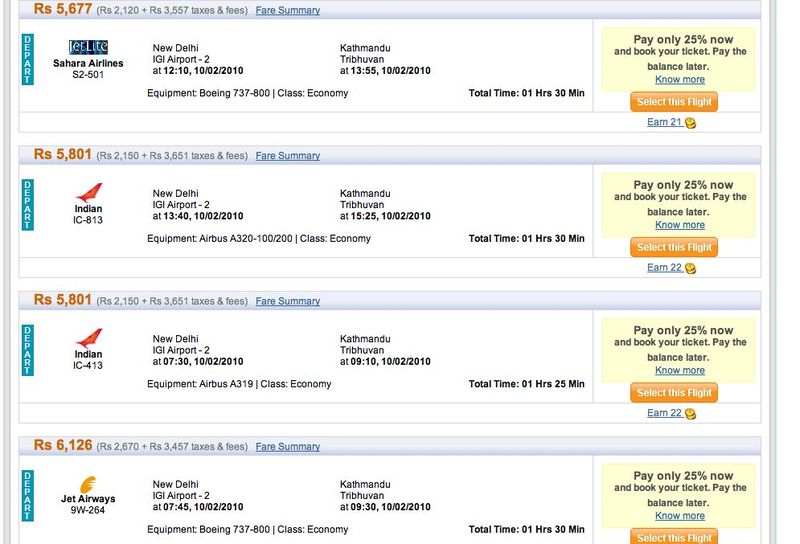The image size is (800, 544).
Task: Click the Indian airline logo for IC-813
Action: (x=89, y=193)
